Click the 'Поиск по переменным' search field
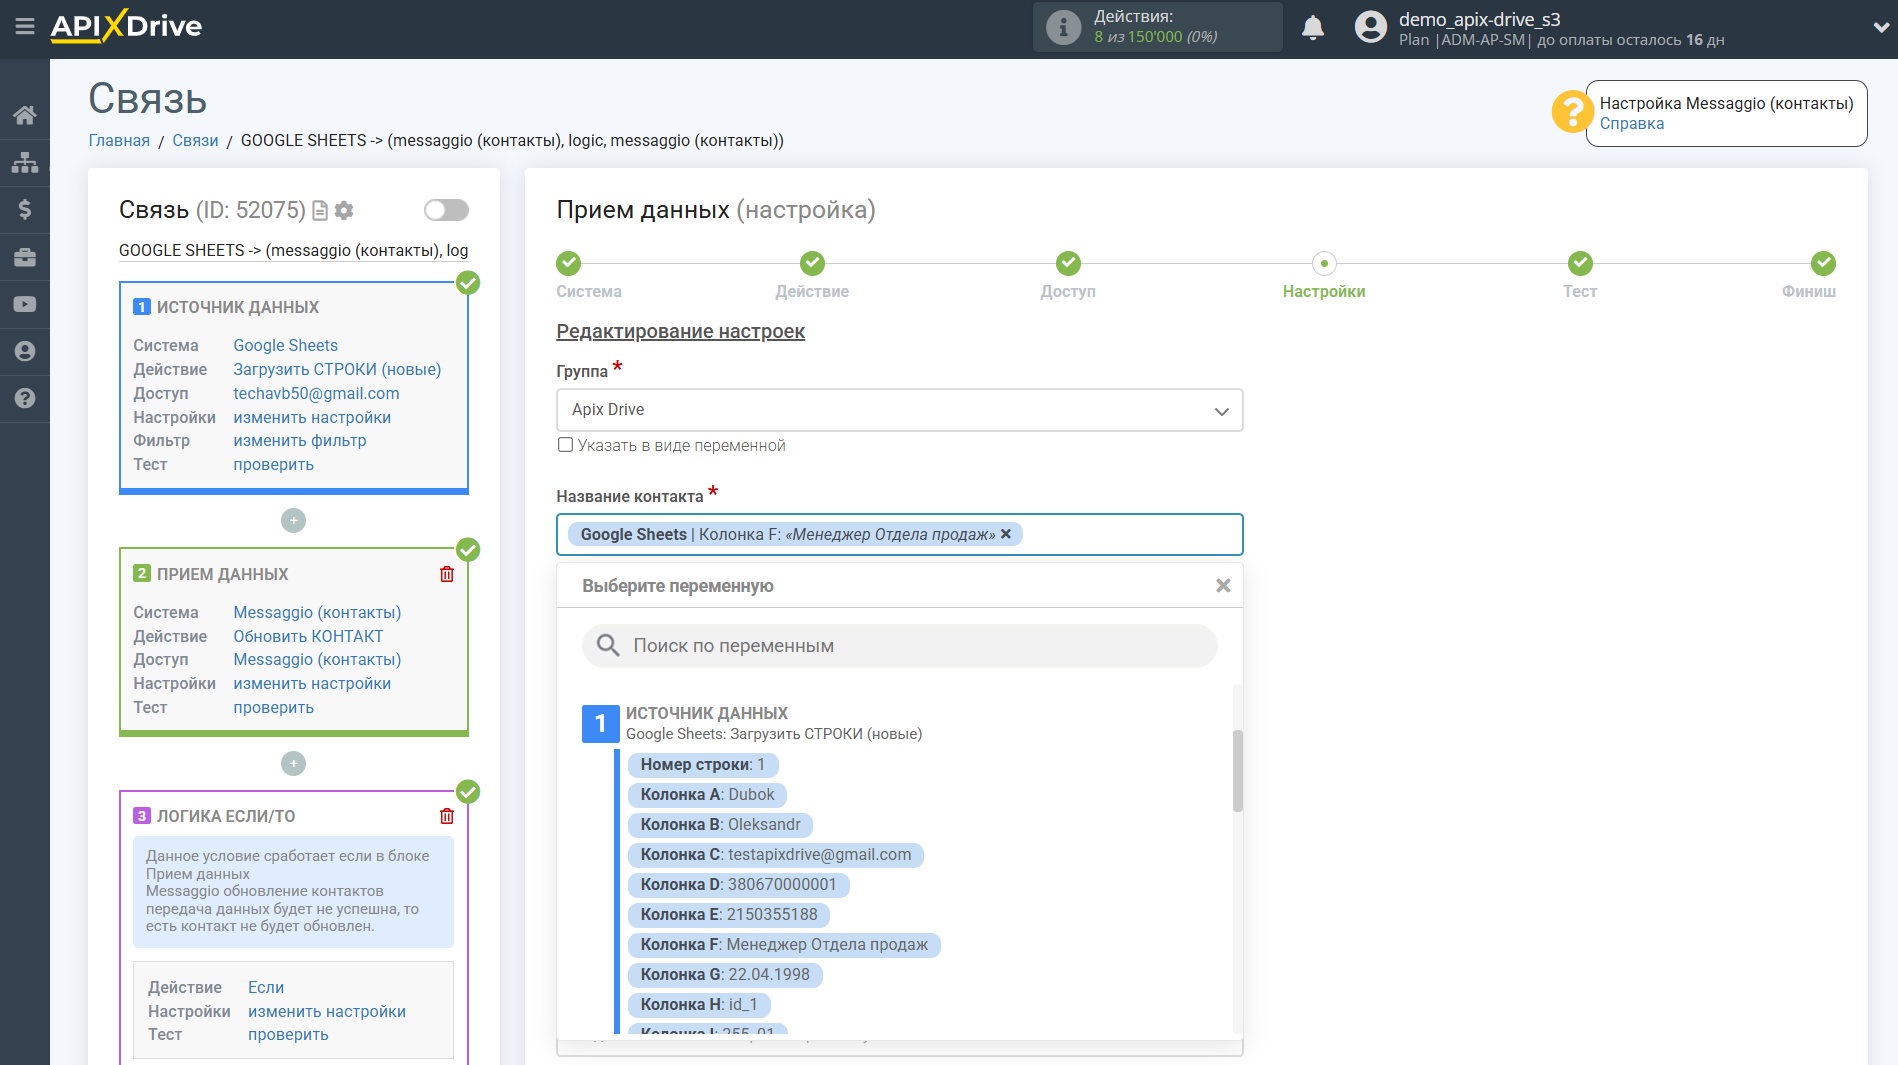 900,646
